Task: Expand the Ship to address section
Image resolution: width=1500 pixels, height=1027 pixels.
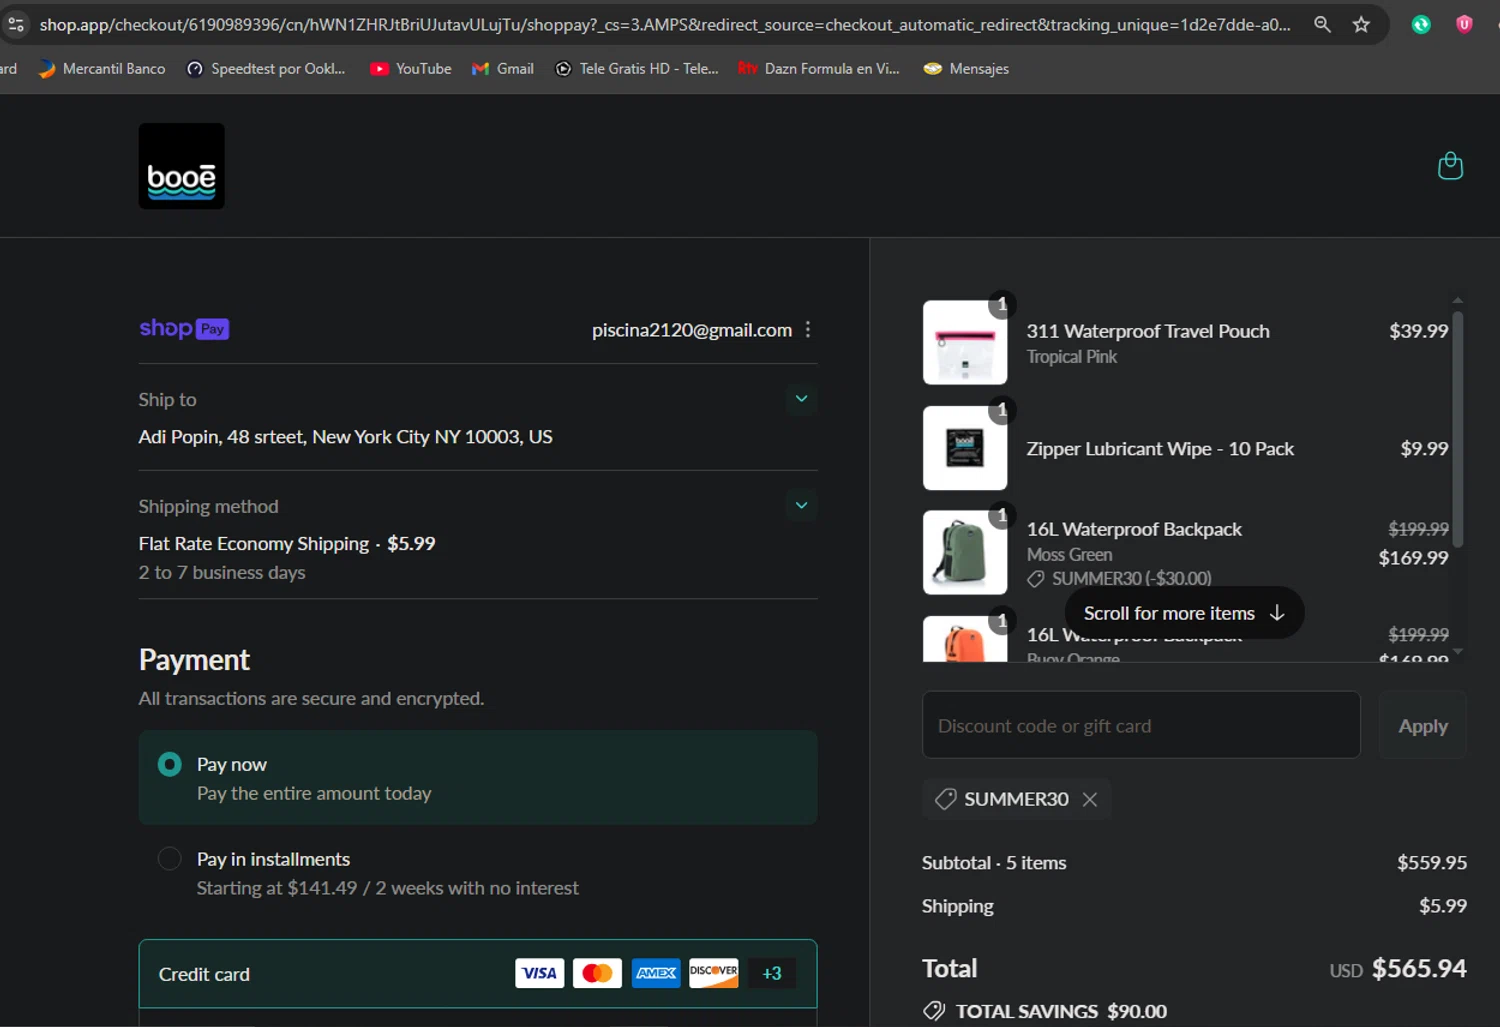Action: click(801, 398)
